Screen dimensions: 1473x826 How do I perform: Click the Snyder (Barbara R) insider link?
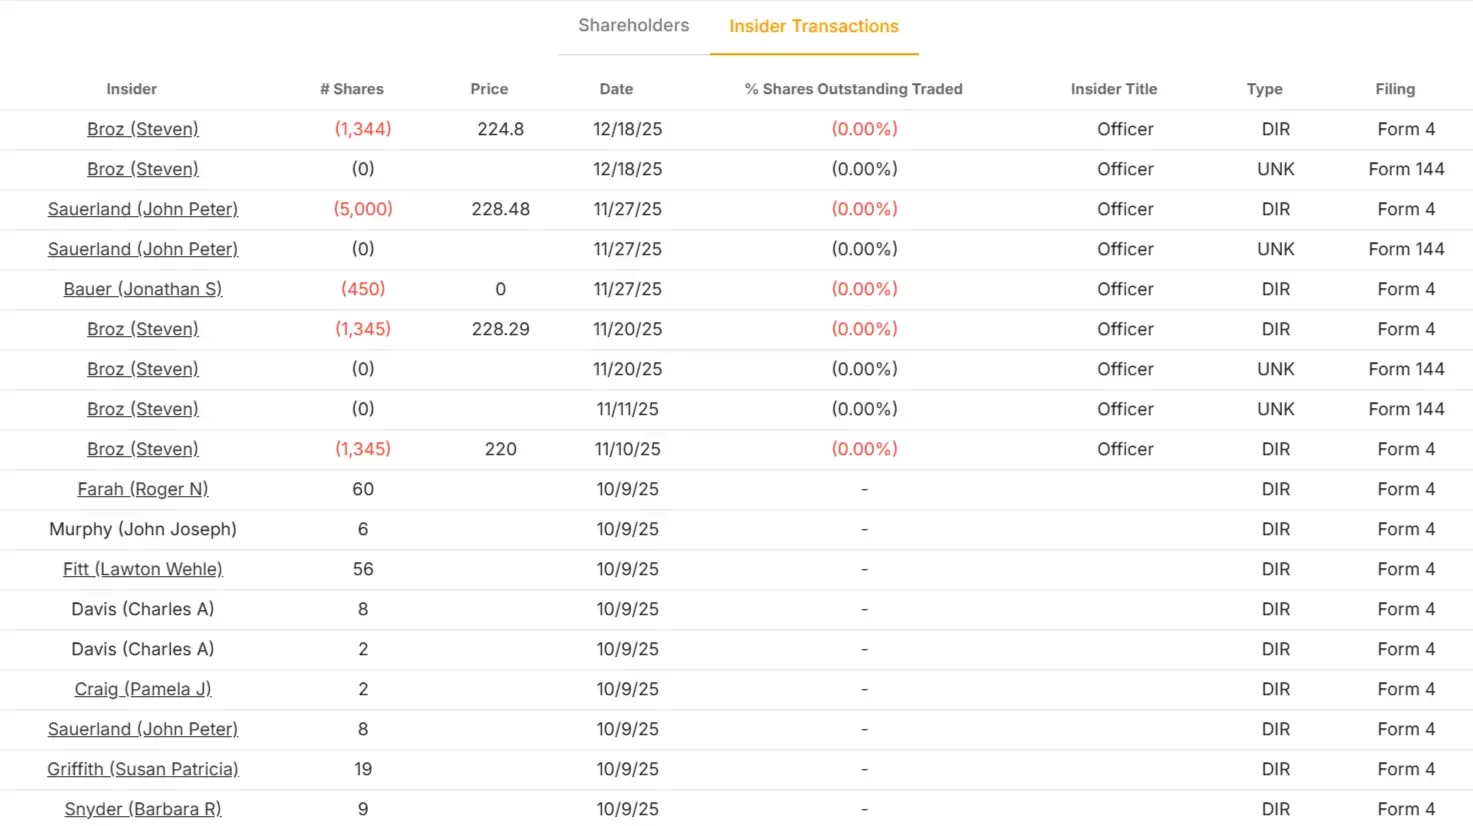(x=143, y=809)
